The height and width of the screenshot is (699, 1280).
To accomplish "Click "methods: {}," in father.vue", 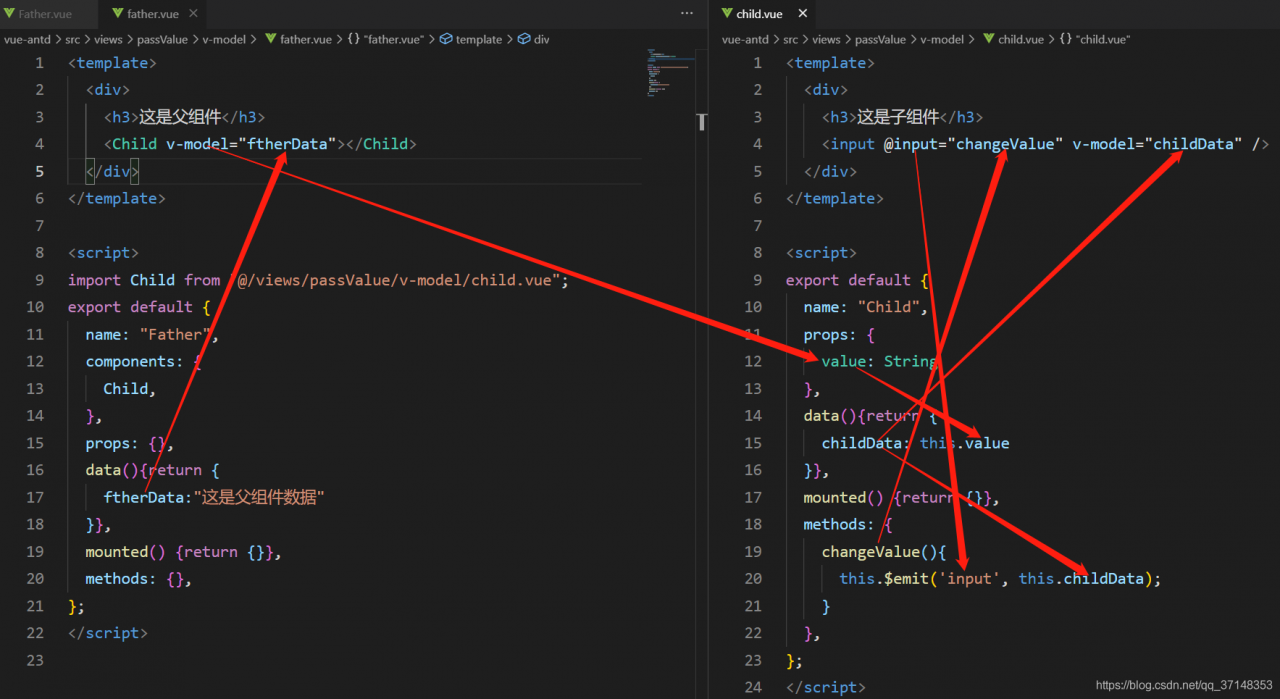I will click(138, 579).
